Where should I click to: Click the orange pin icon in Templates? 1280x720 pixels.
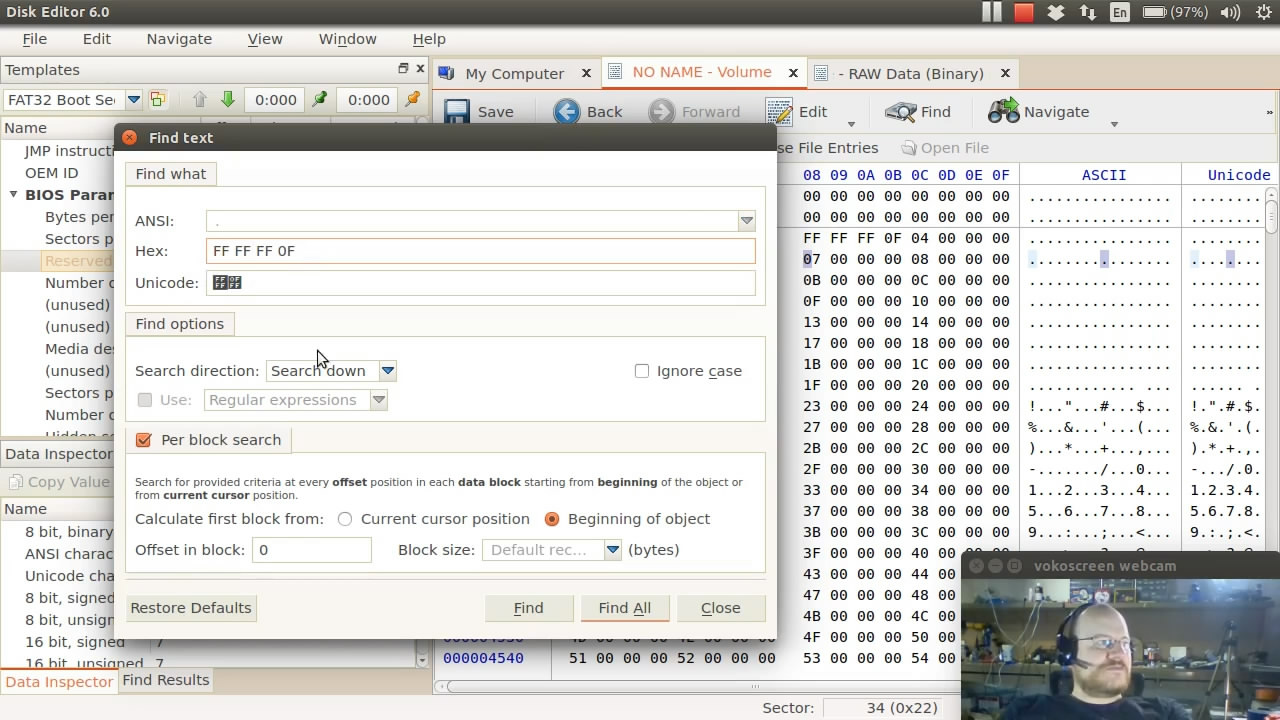pos(412,99)
